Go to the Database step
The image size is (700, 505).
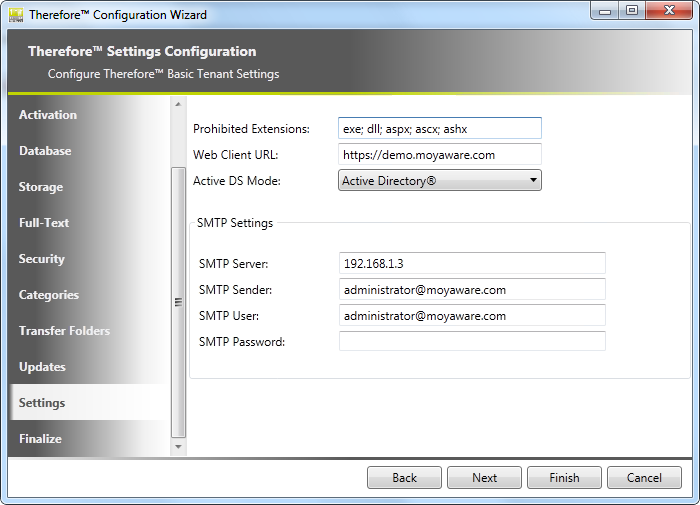(45, 151)
